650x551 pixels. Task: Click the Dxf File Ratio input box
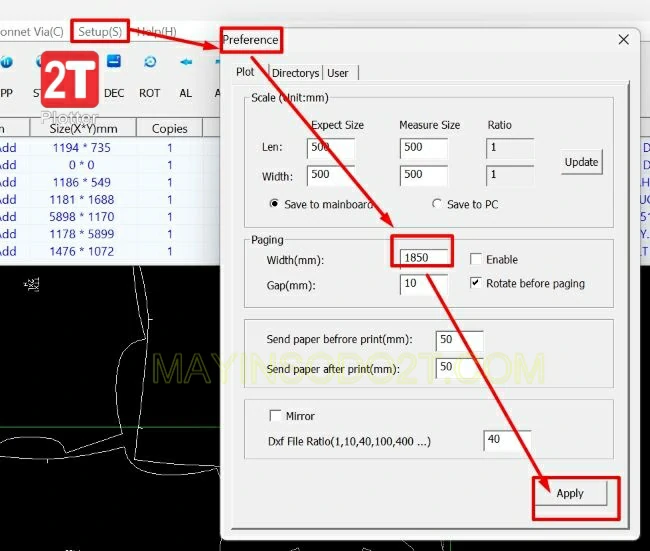pos(506,440)
